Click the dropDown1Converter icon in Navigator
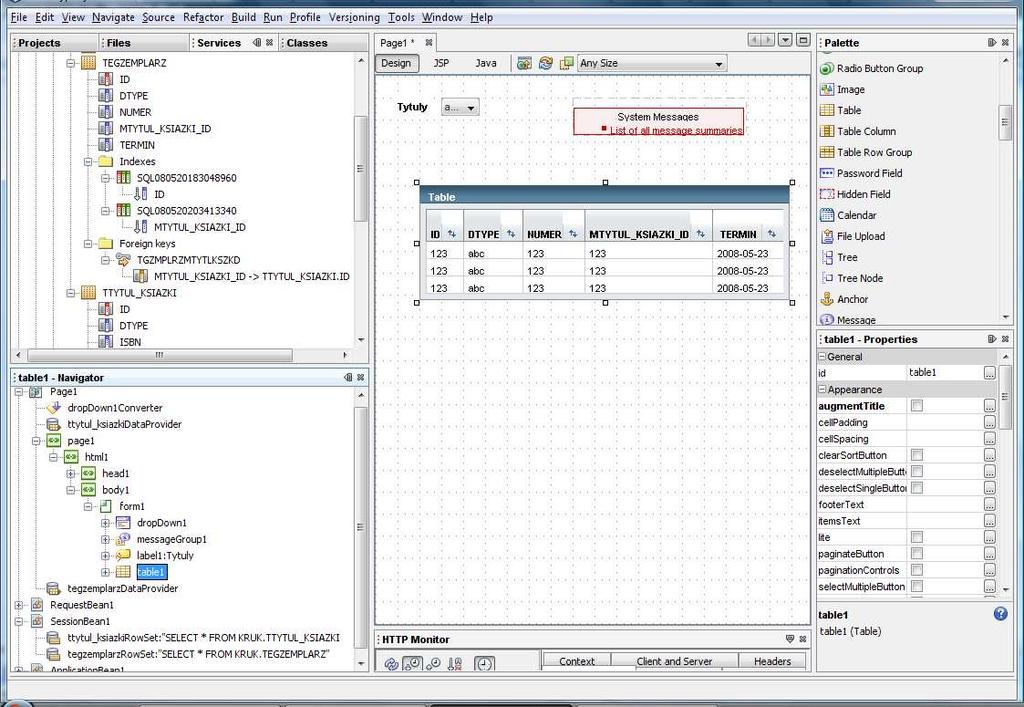Viewport: 1024px width, 707px height. (x=54, y=407)
